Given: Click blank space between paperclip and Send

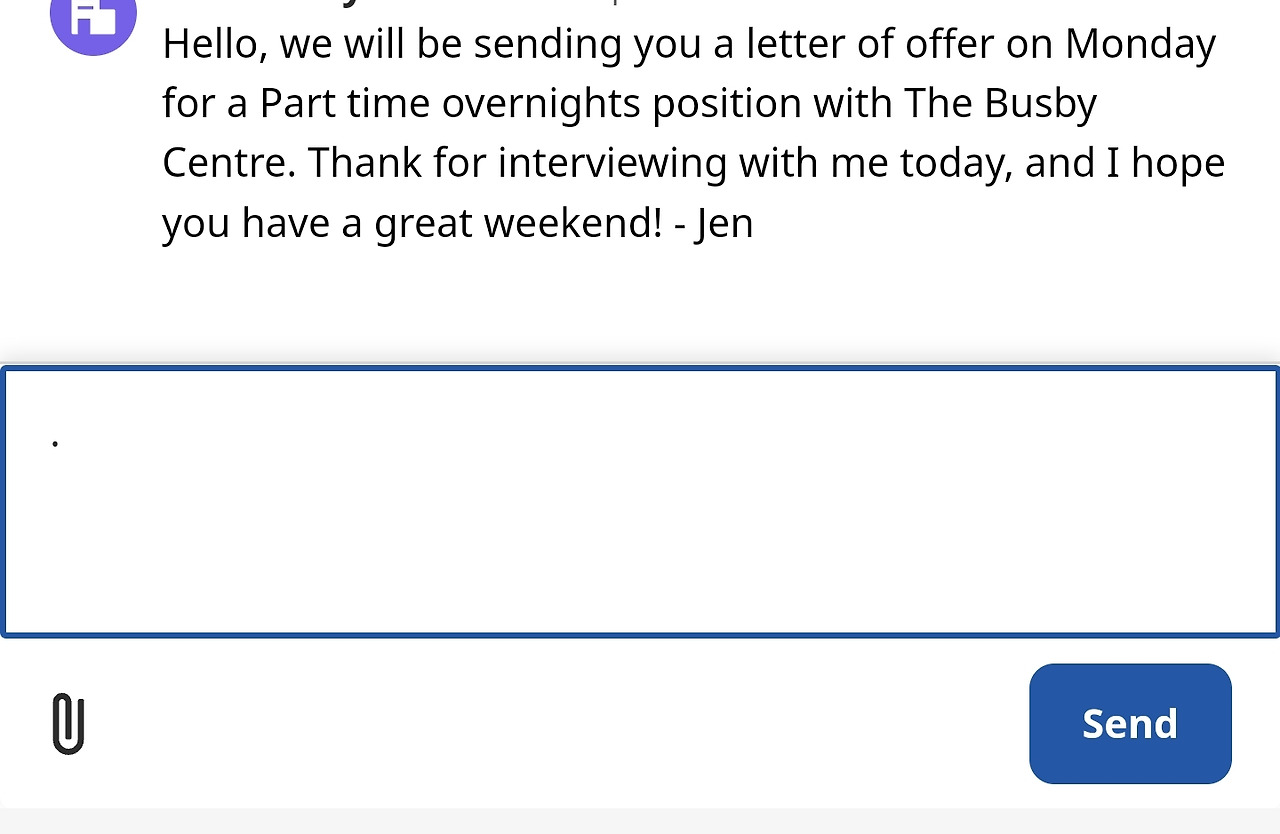Looking at the screenshot, I should pyautogui.click(x=550, y=723).
